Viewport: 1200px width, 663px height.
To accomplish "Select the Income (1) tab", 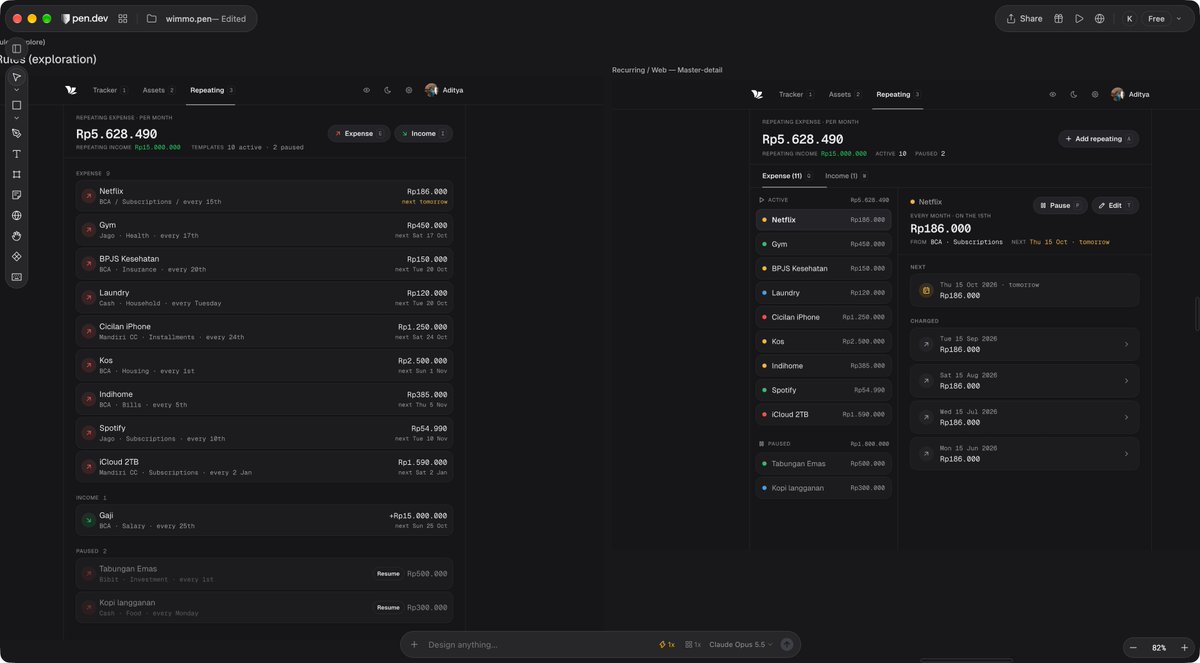I will coord(846,175).
